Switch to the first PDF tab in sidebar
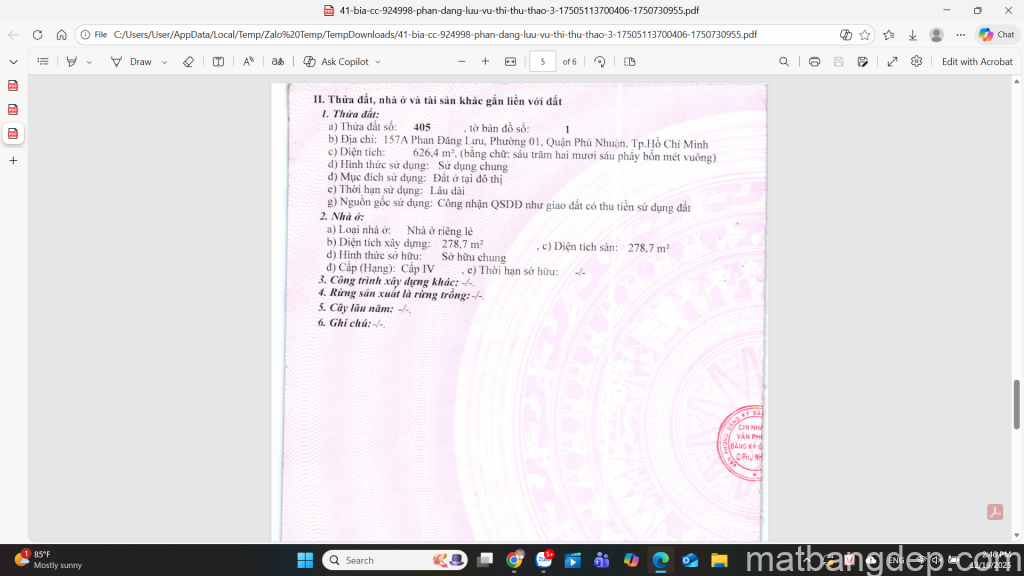The height and width of the screenshot is (576, 1024). (x=13, y=85)
